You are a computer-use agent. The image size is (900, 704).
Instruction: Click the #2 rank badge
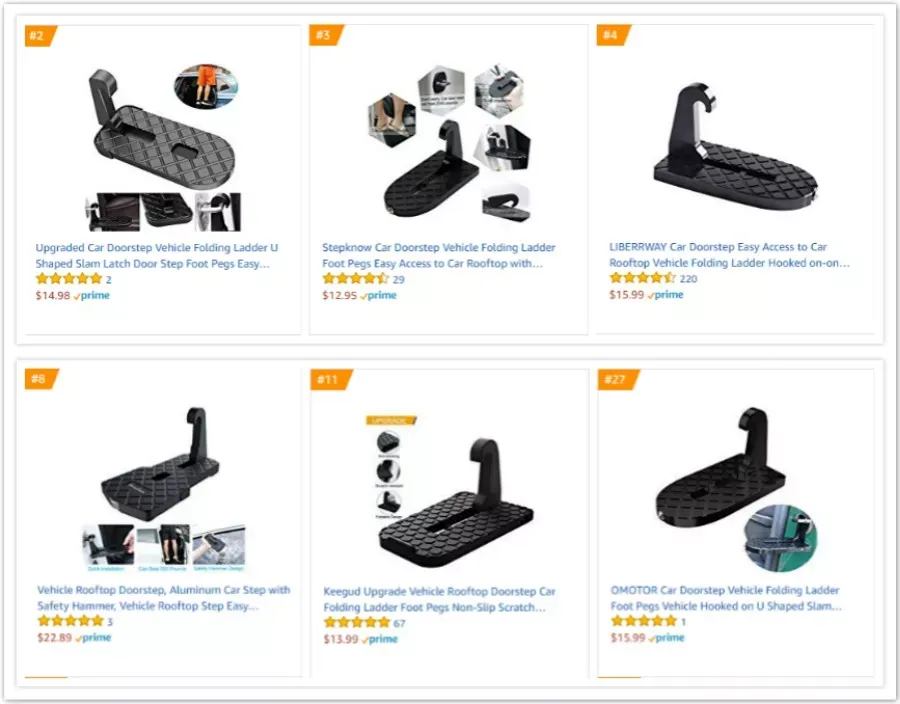click(40, 36)
